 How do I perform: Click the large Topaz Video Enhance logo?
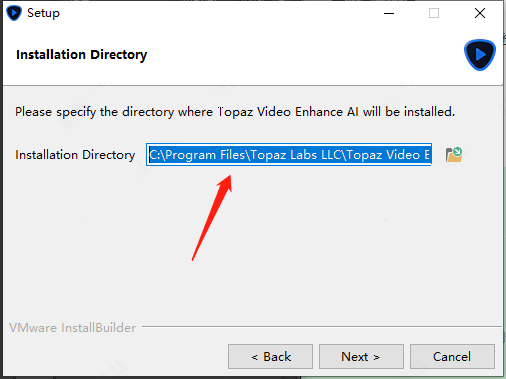click(x=480, y=55)
